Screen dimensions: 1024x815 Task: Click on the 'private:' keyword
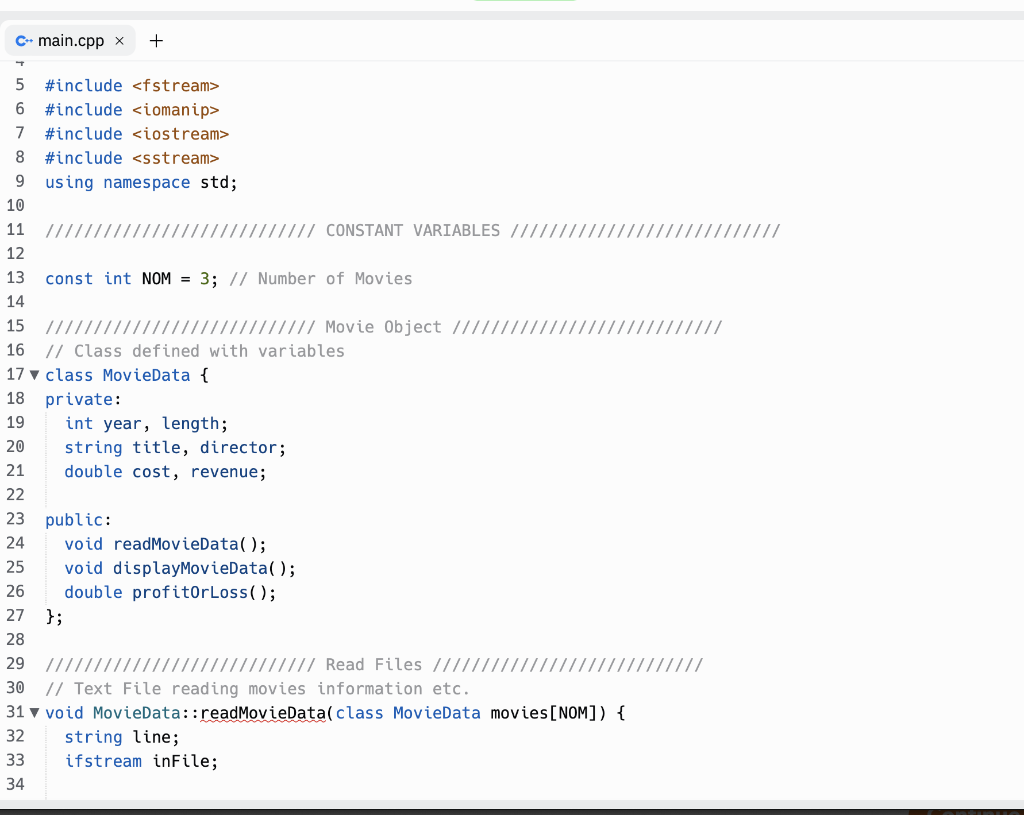(x=83, y=400)
